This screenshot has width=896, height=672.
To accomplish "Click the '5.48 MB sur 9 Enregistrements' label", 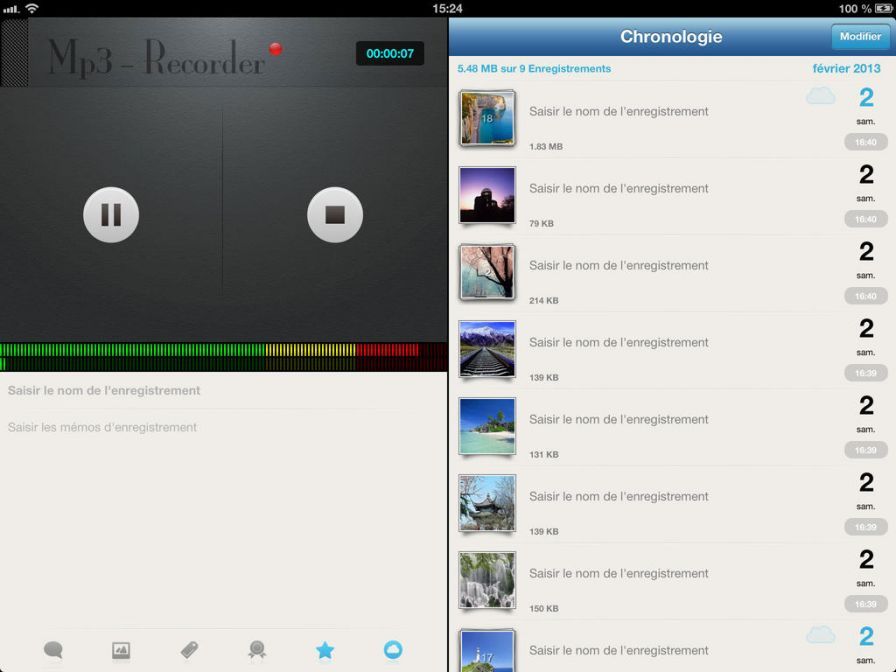I will (535, 69).
